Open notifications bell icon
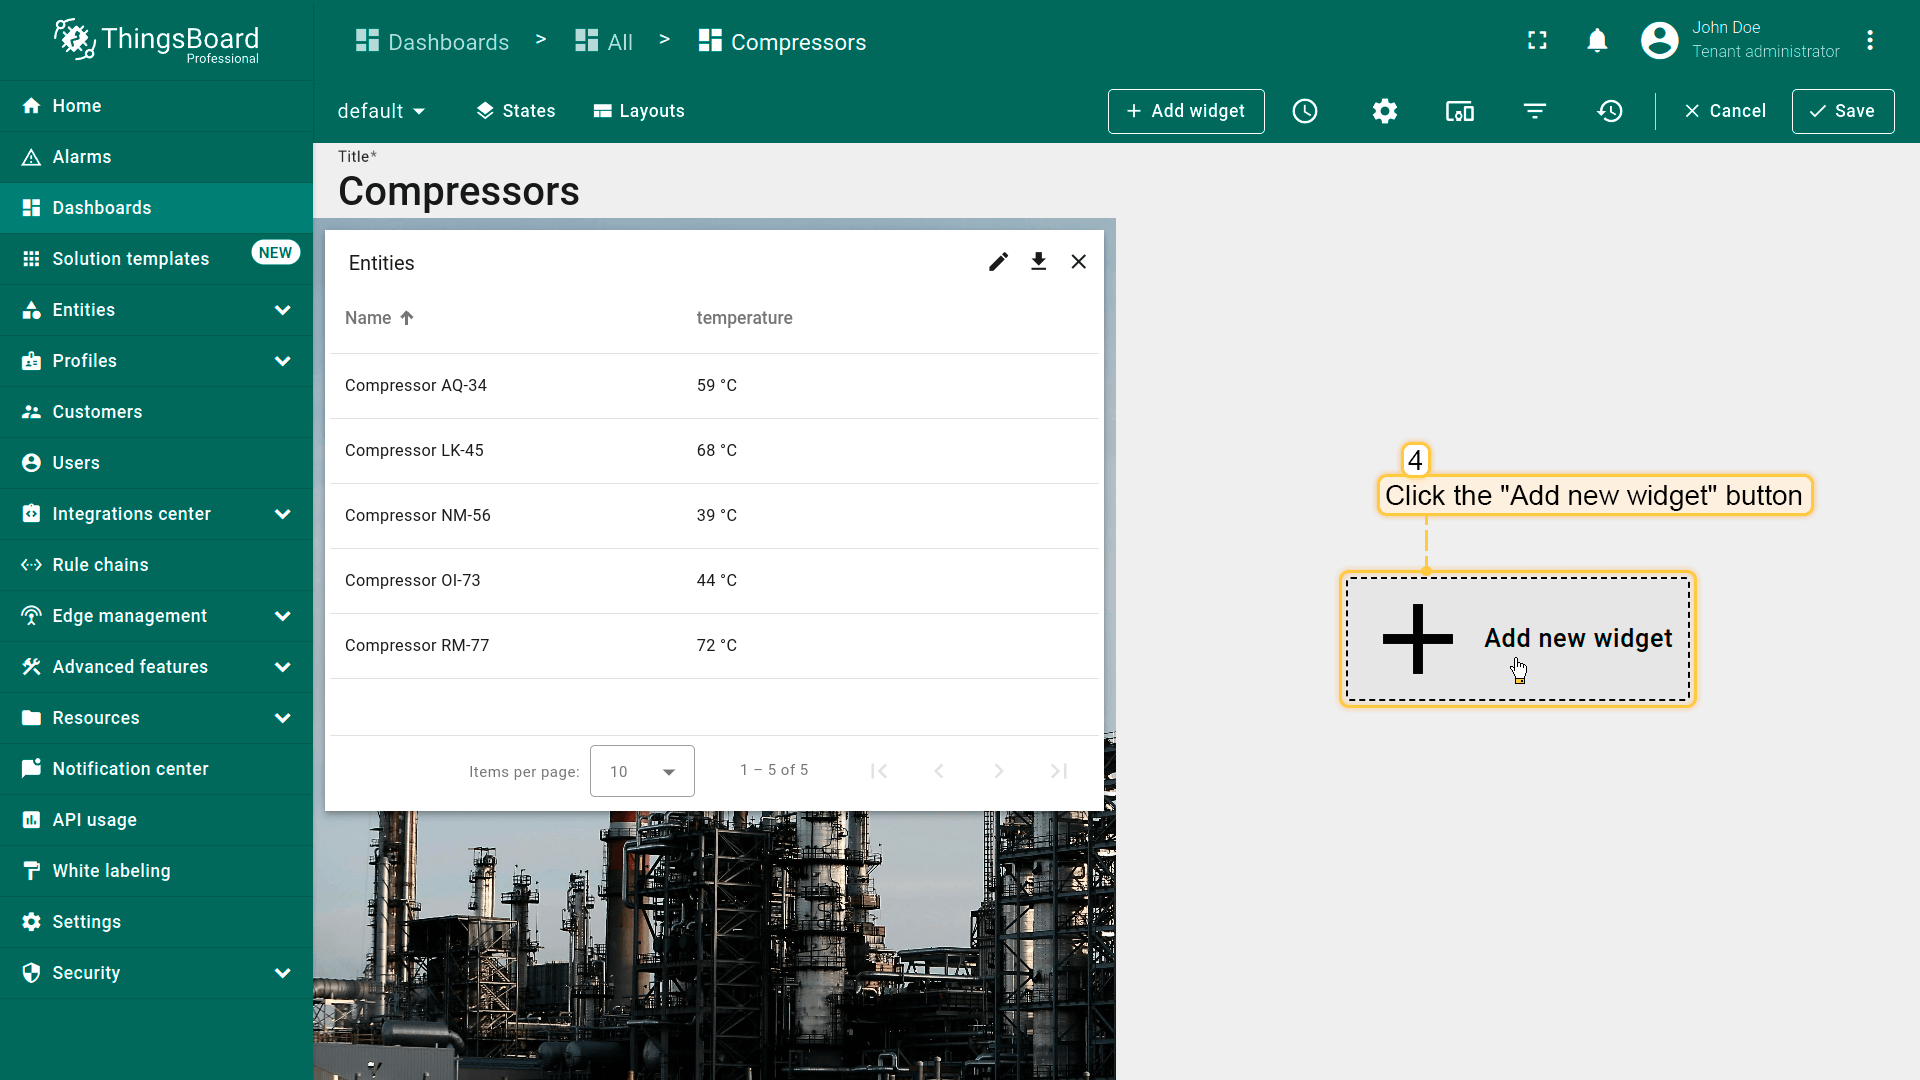 1597,41
